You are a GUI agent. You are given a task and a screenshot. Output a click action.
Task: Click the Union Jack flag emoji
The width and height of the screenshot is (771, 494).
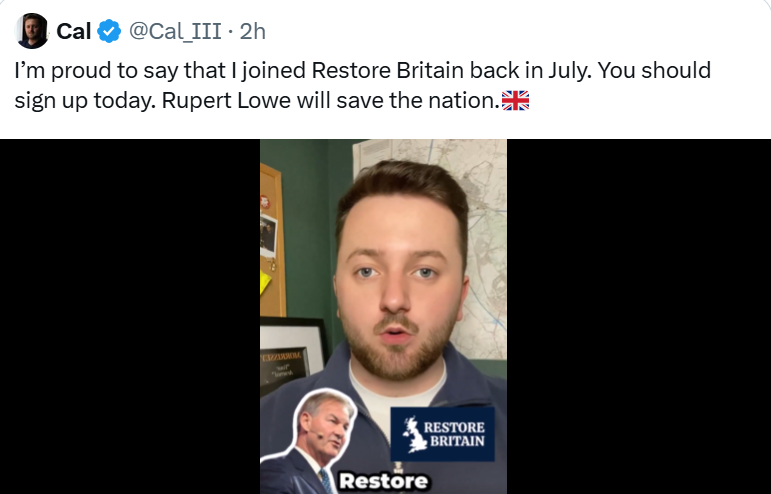coord(515,100)
